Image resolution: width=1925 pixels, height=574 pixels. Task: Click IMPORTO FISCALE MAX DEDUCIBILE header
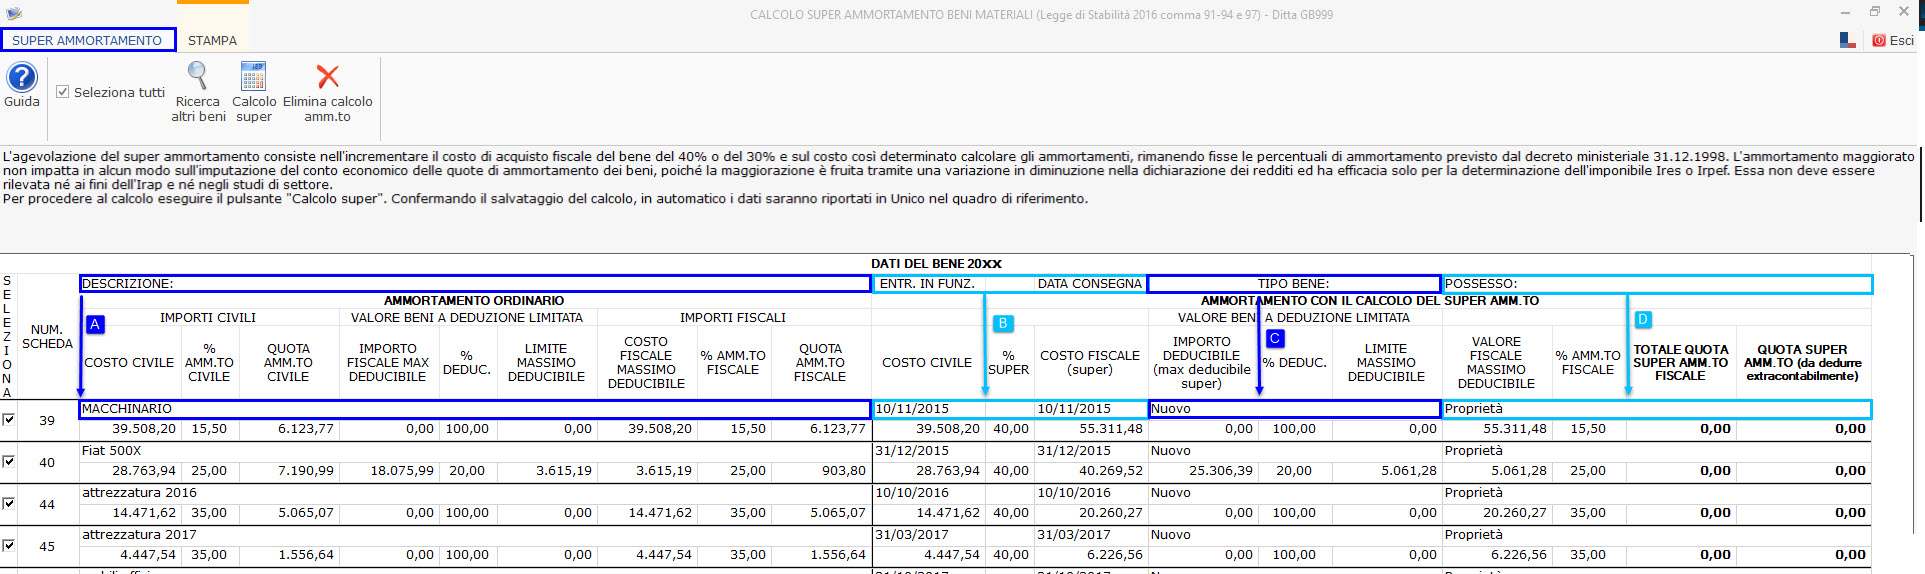[x=388, y=363]
